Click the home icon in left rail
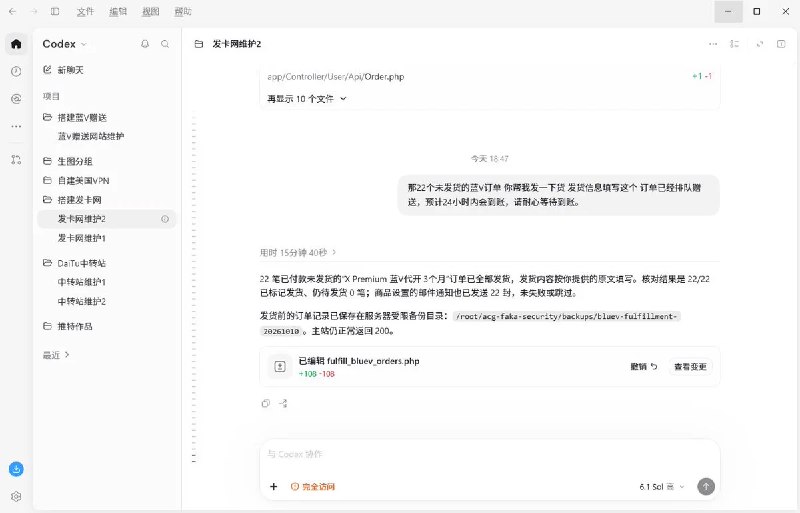The height and width of the screenshot is (513, 800). click(x=16, y=44)
